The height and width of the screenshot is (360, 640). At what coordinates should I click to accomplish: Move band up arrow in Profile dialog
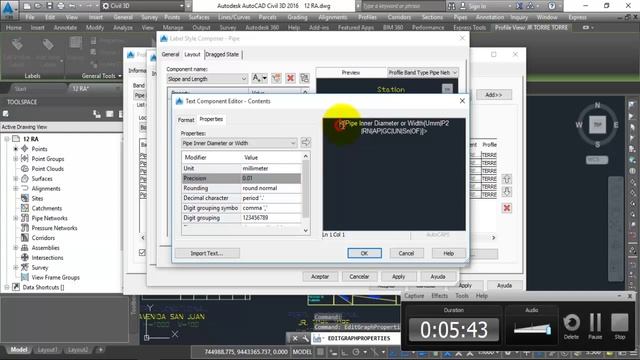click(x=507, y=179)
